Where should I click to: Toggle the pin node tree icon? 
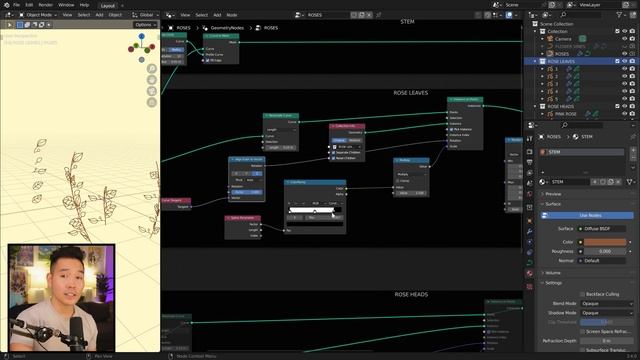point(379,15)
